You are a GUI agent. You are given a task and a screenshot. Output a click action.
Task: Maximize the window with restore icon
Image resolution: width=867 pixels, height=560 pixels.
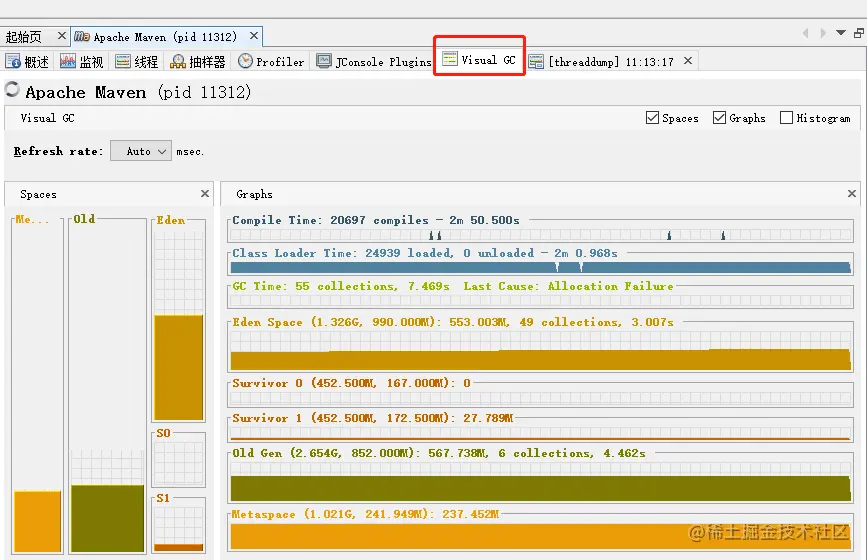[x=859, y=33]
